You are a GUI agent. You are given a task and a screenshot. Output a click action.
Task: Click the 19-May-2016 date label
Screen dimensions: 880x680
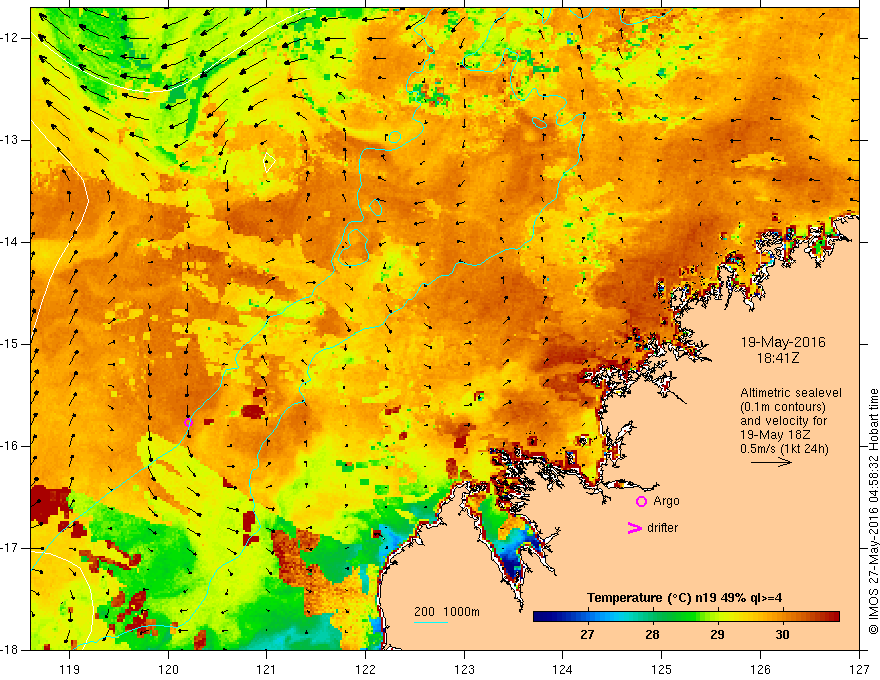coord(783,342)
